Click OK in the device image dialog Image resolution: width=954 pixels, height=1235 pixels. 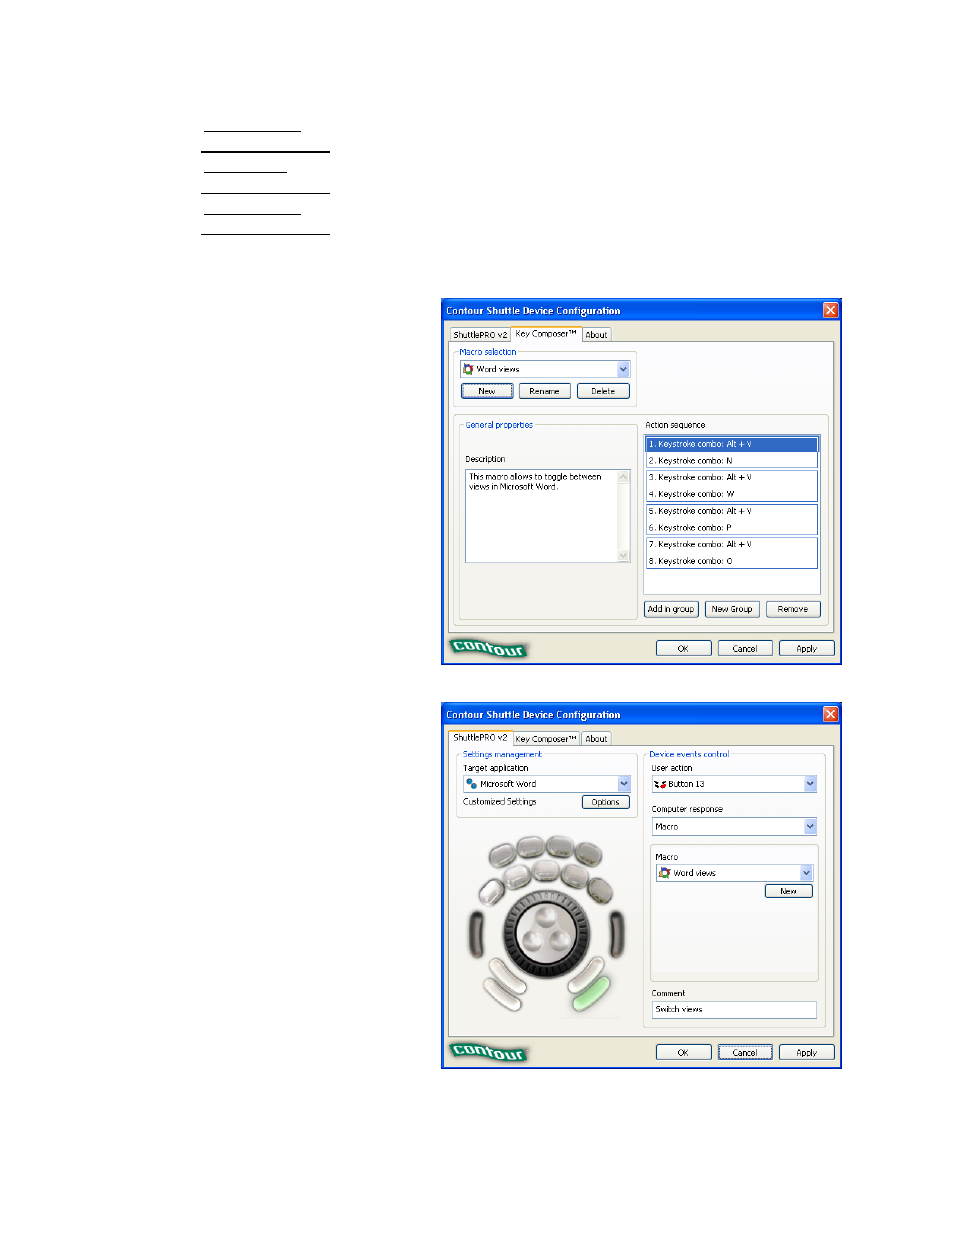point(683,1052)
